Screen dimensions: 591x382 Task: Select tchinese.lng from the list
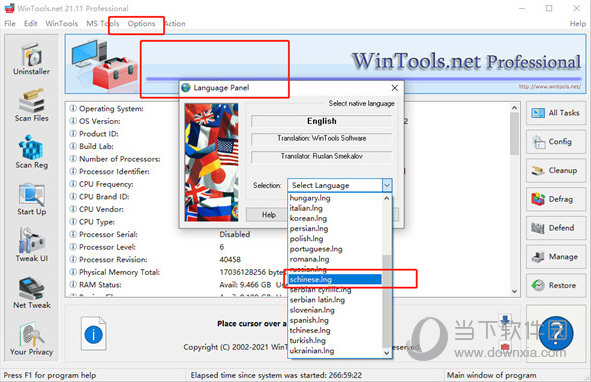pos(335,330)
